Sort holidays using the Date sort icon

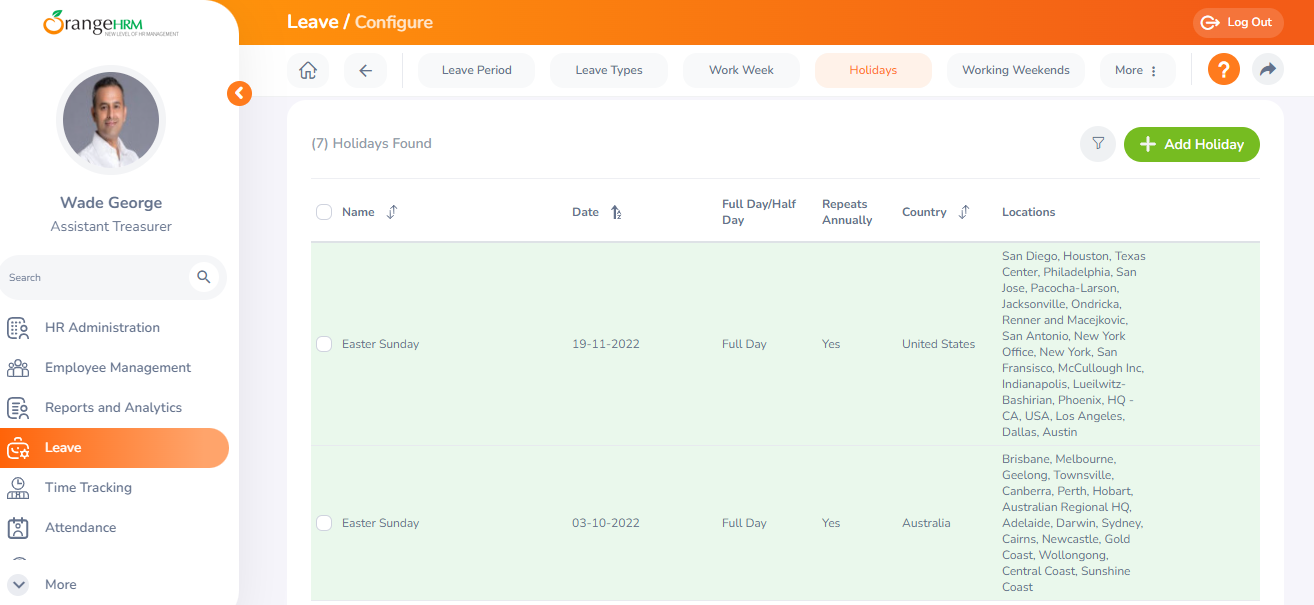pos(617,212)
